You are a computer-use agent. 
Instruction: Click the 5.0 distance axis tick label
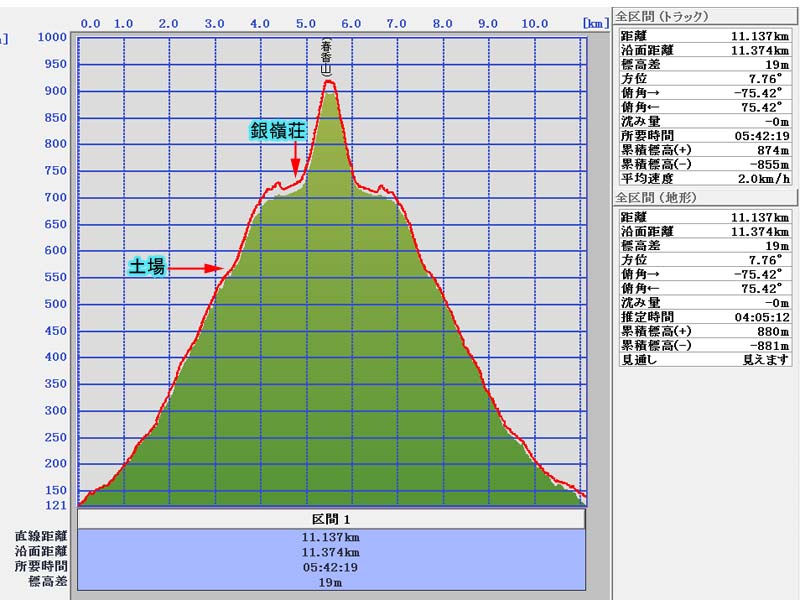pyautogui.click(x=306, y=23)
